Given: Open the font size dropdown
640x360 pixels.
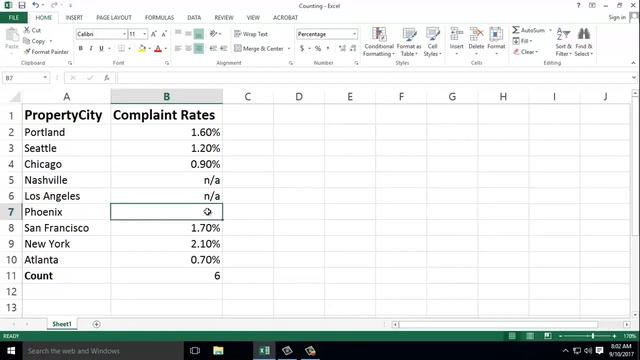Looking at the screenshot, I should [144, 34].
